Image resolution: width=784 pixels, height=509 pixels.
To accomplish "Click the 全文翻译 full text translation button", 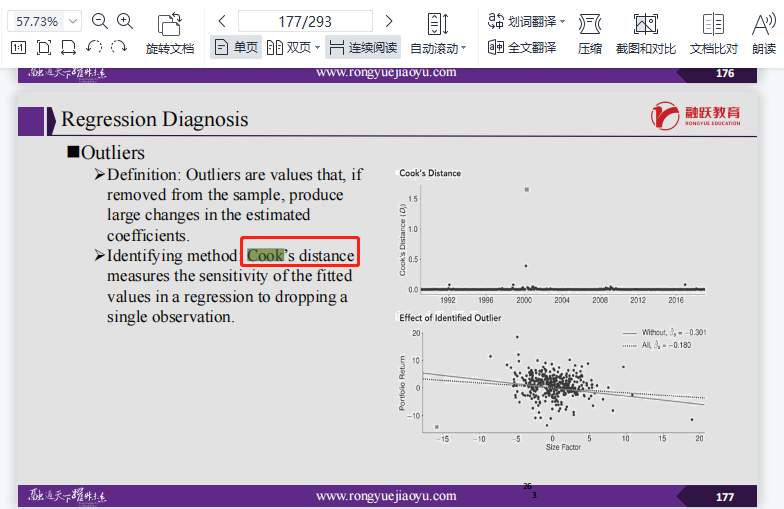I will pos(521,47).
